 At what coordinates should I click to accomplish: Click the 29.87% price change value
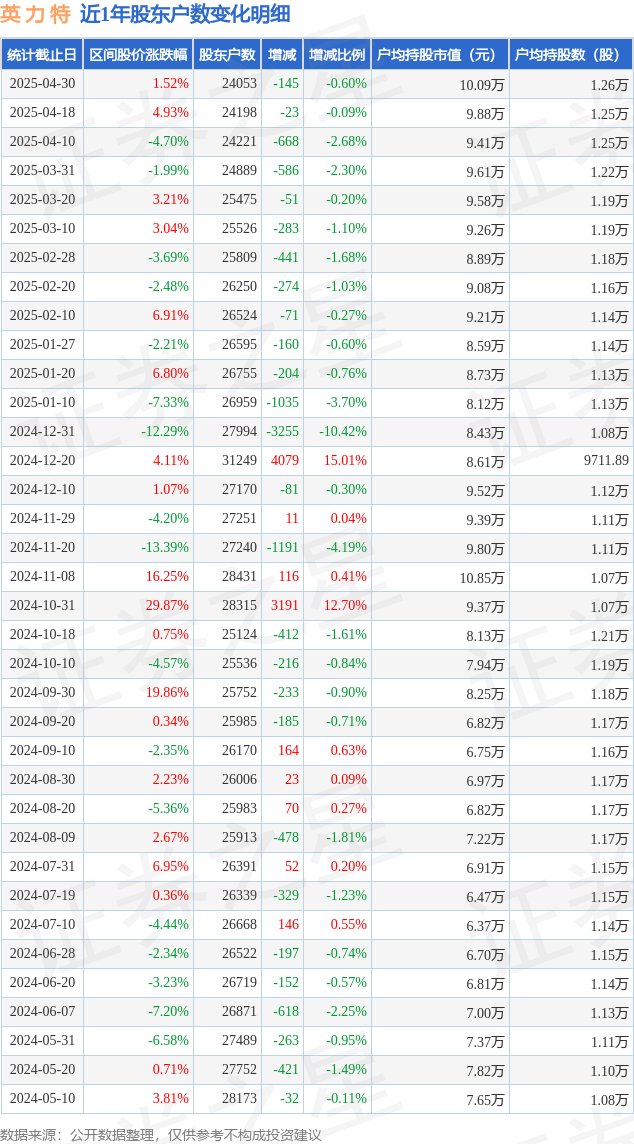[167, 606]
